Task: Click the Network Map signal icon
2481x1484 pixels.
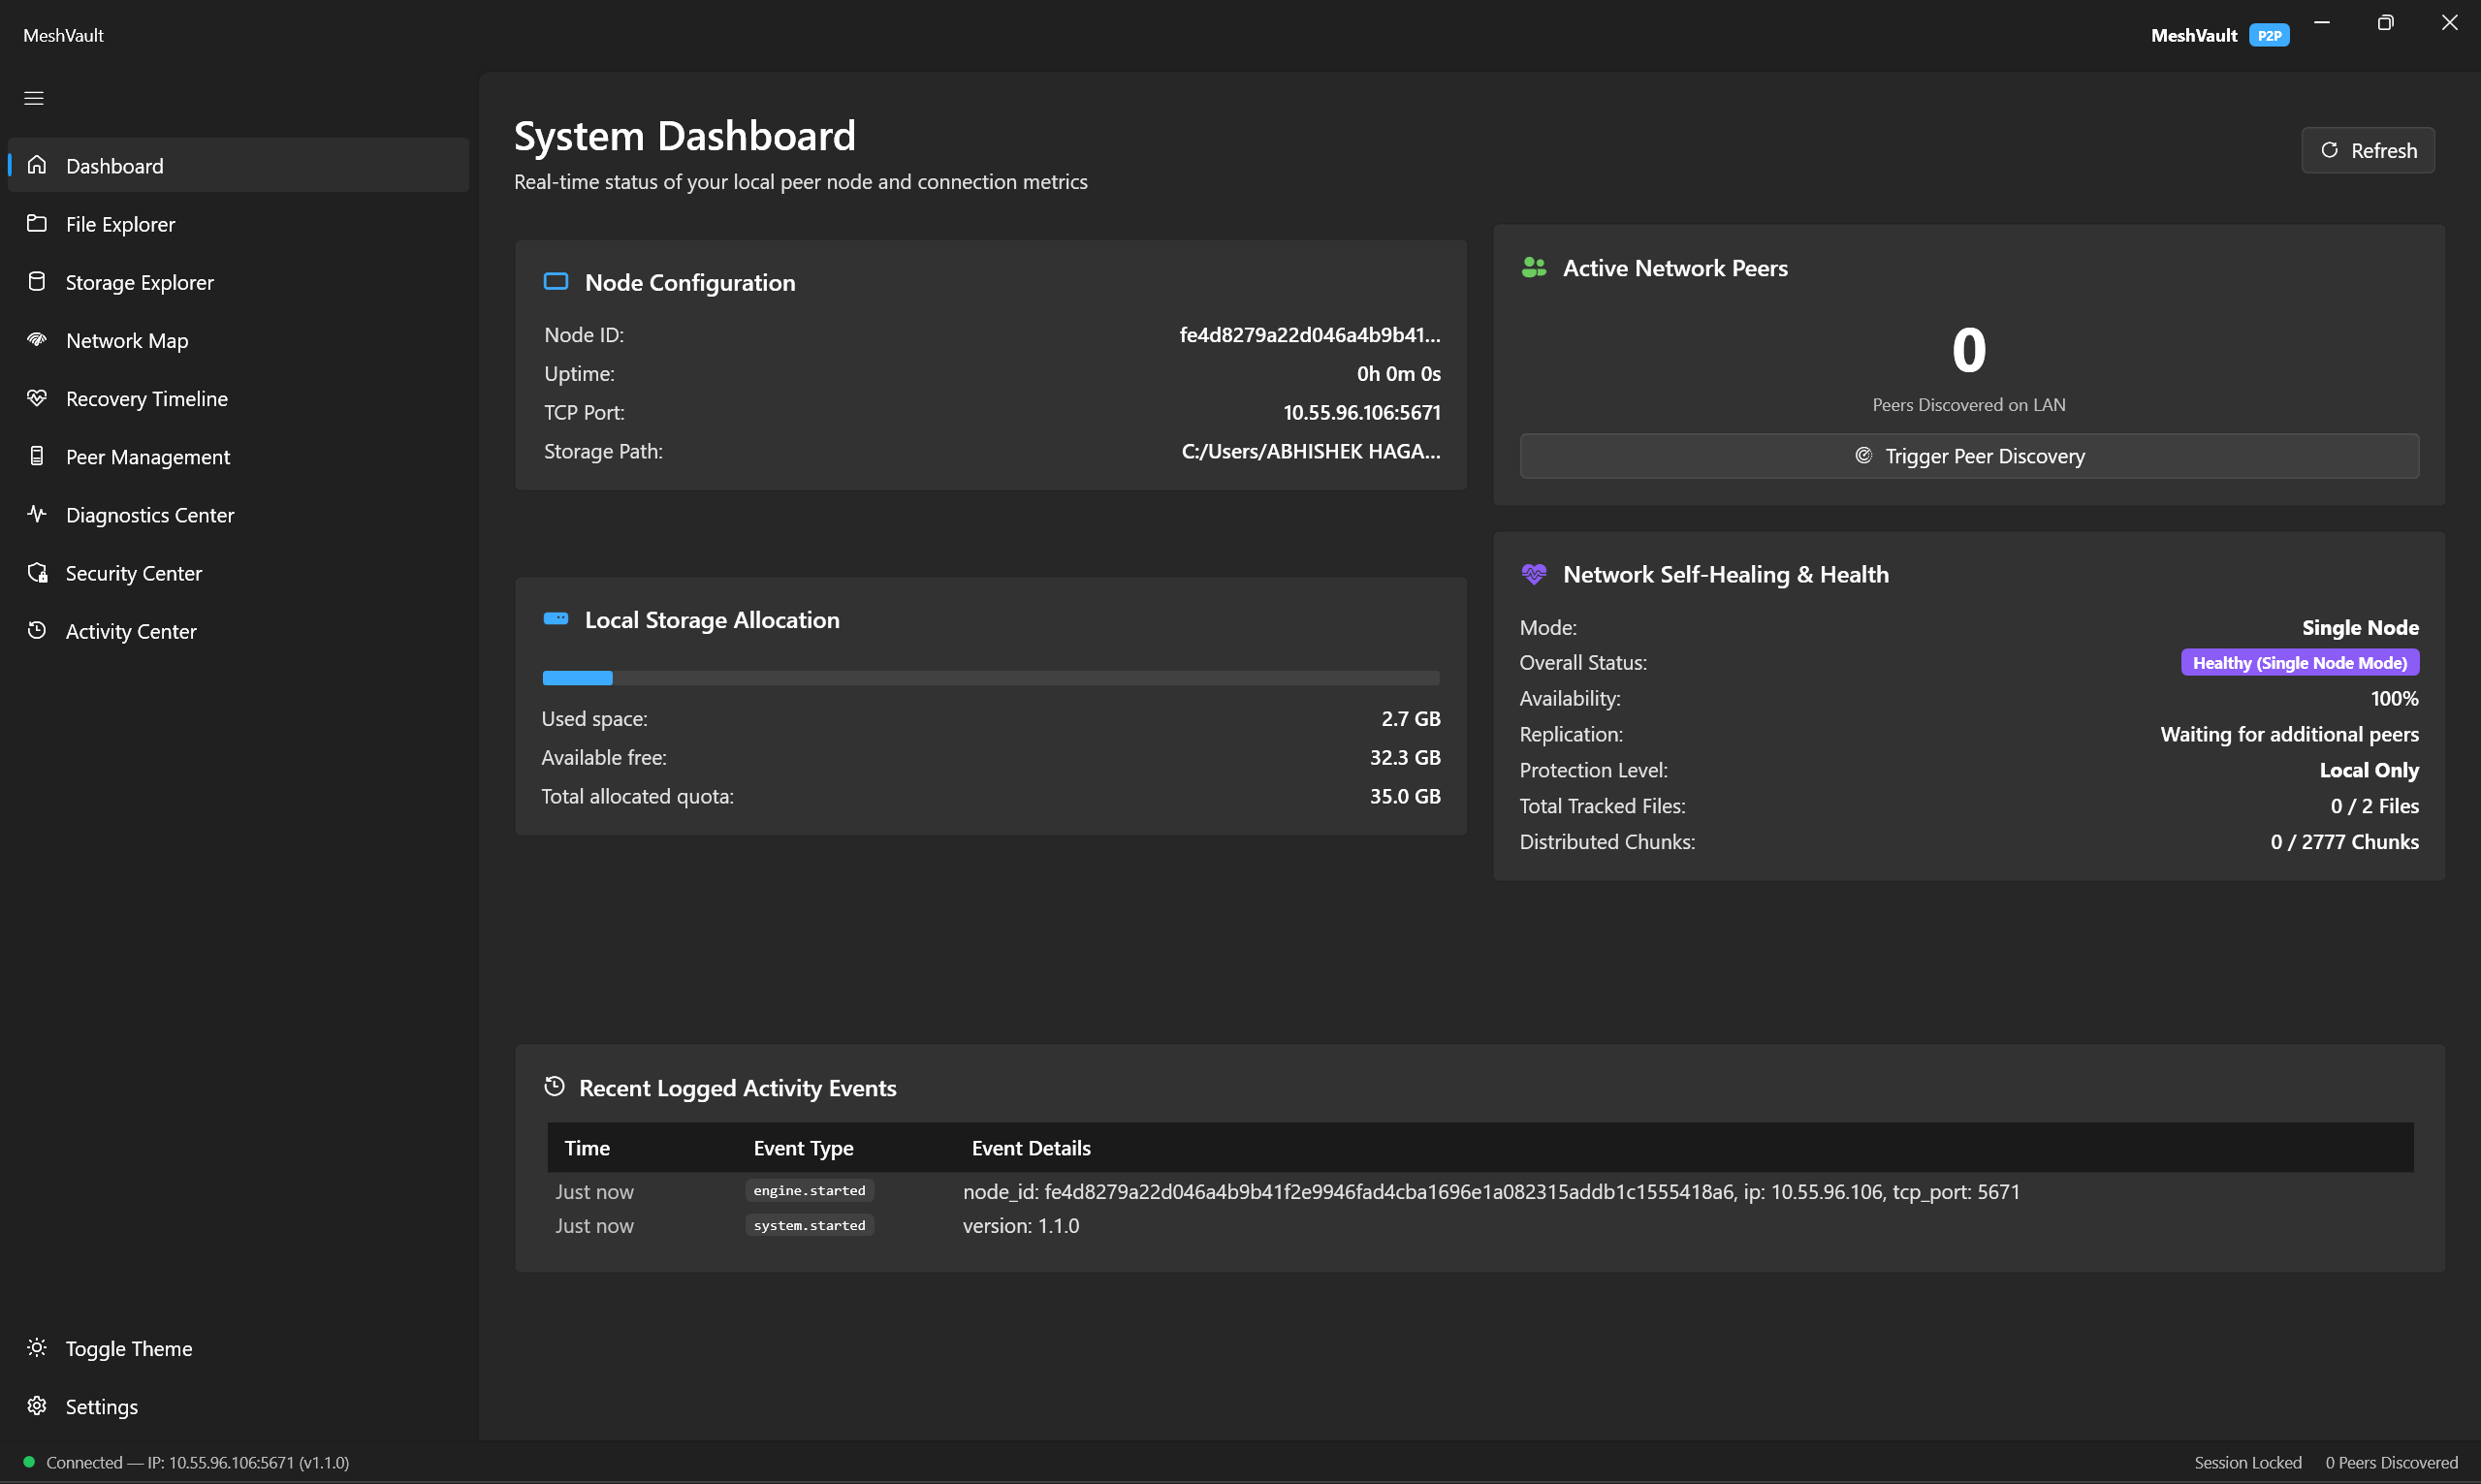Action: coord(37,339)
